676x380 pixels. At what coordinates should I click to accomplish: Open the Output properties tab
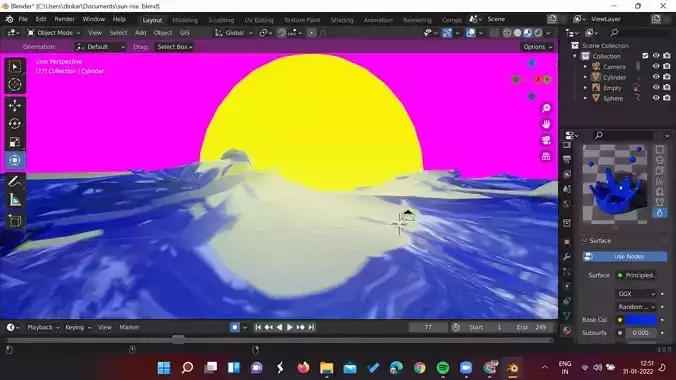coord(567,160)
